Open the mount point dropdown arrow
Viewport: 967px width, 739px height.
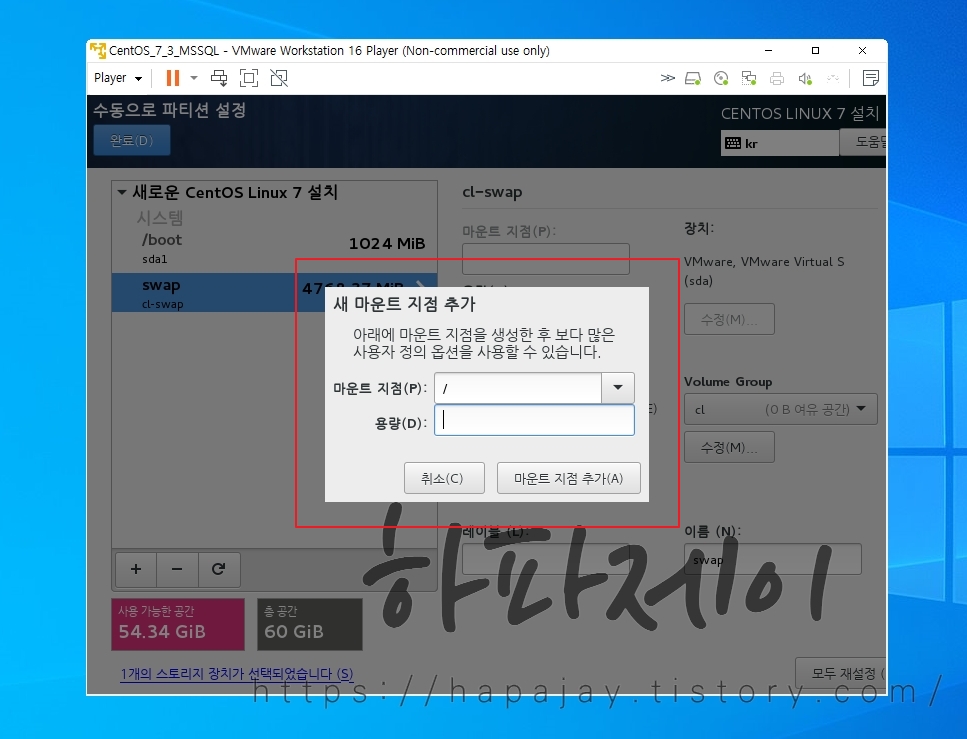click(618, 388)
